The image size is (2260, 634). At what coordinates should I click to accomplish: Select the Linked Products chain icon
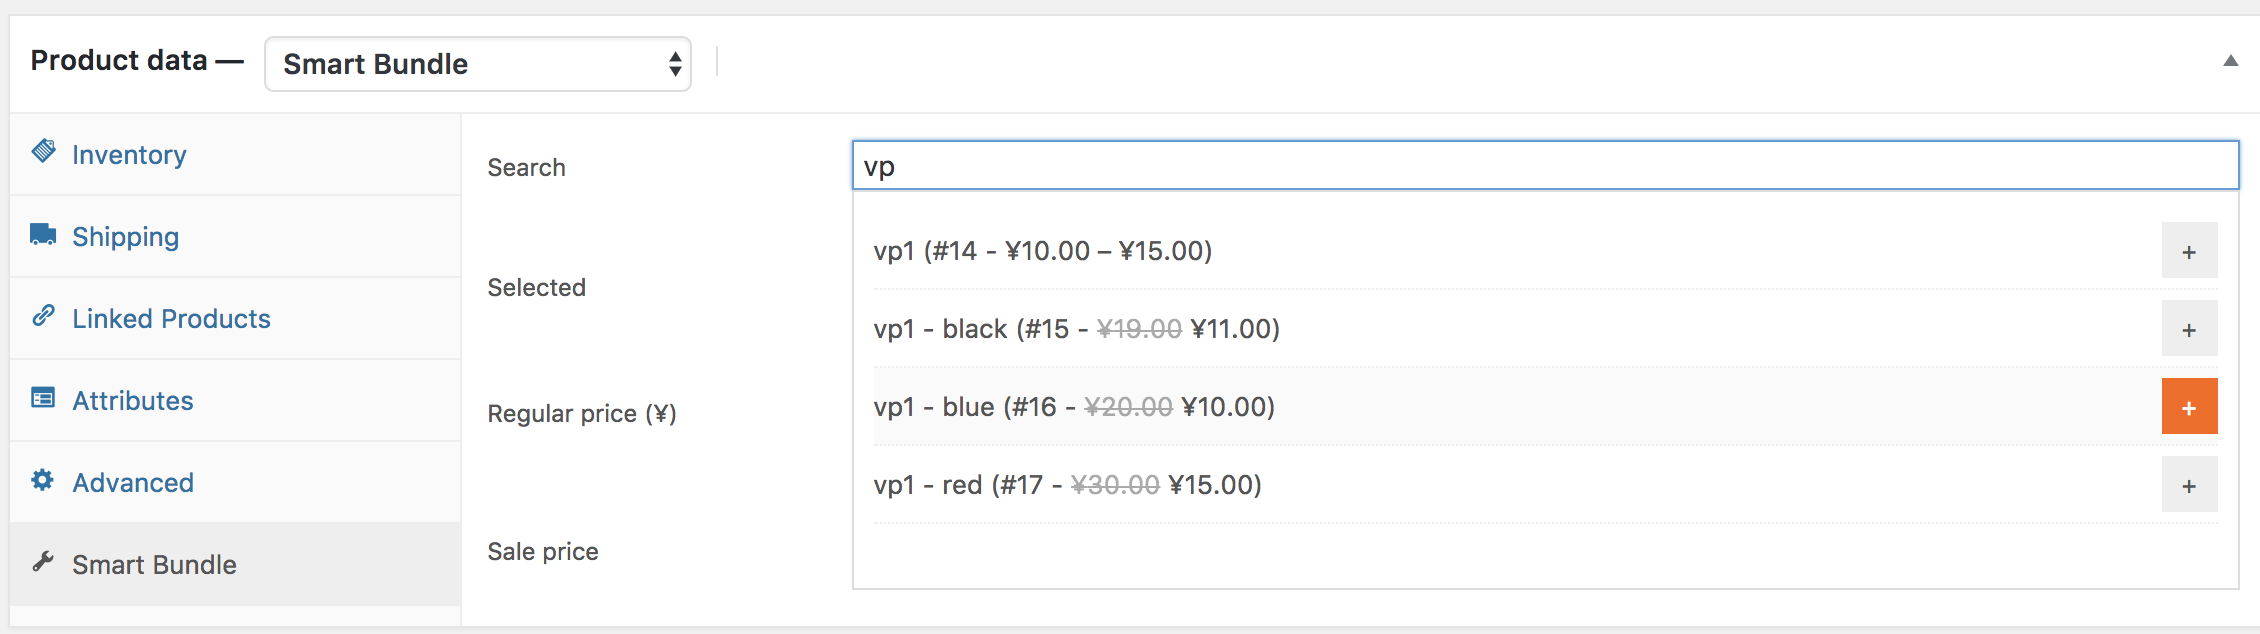pos(42,317)
